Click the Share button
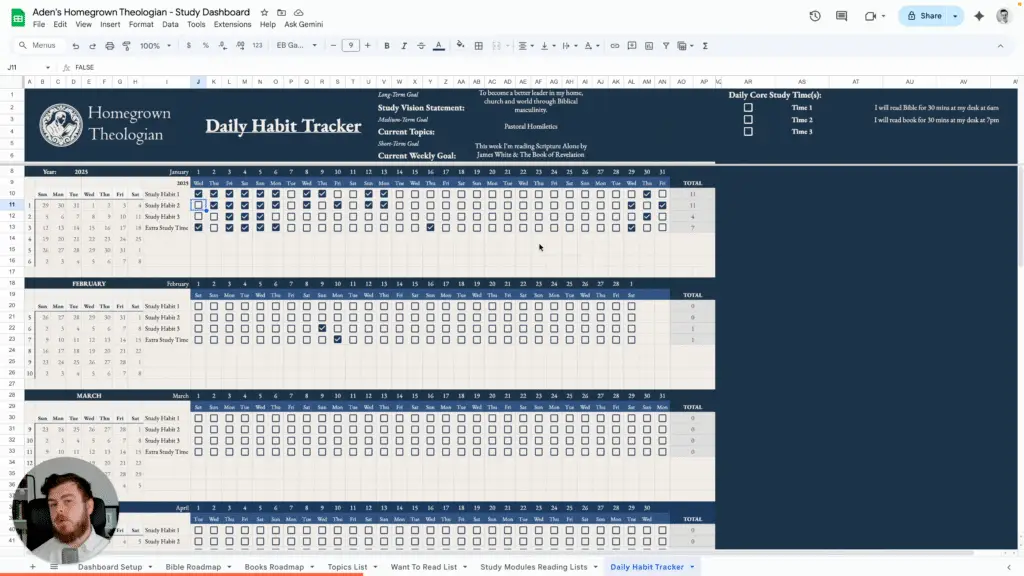Image resolution: width=1024 pixels, height=576 pixels. coord(922,16)
